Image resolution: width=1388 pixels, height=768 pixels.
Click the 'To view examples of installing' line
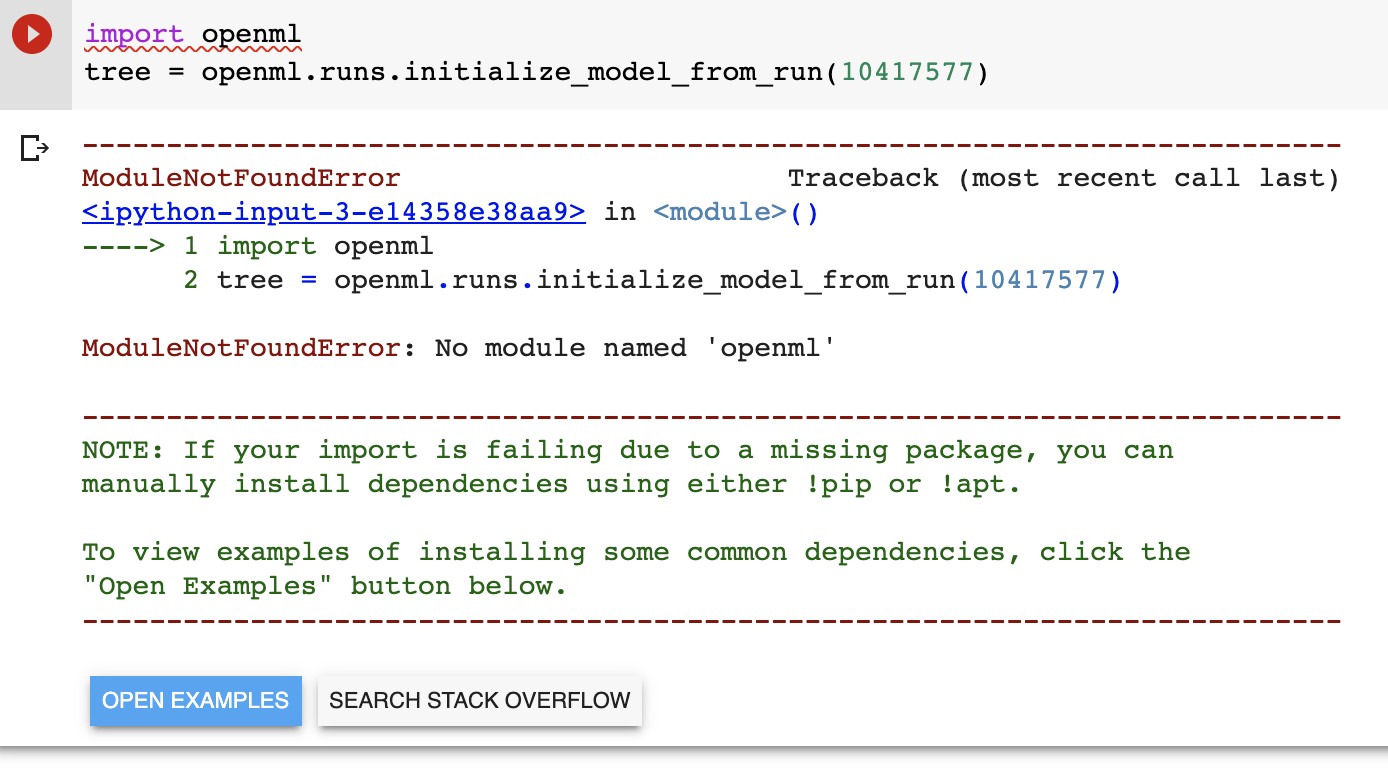coord(636,552)
